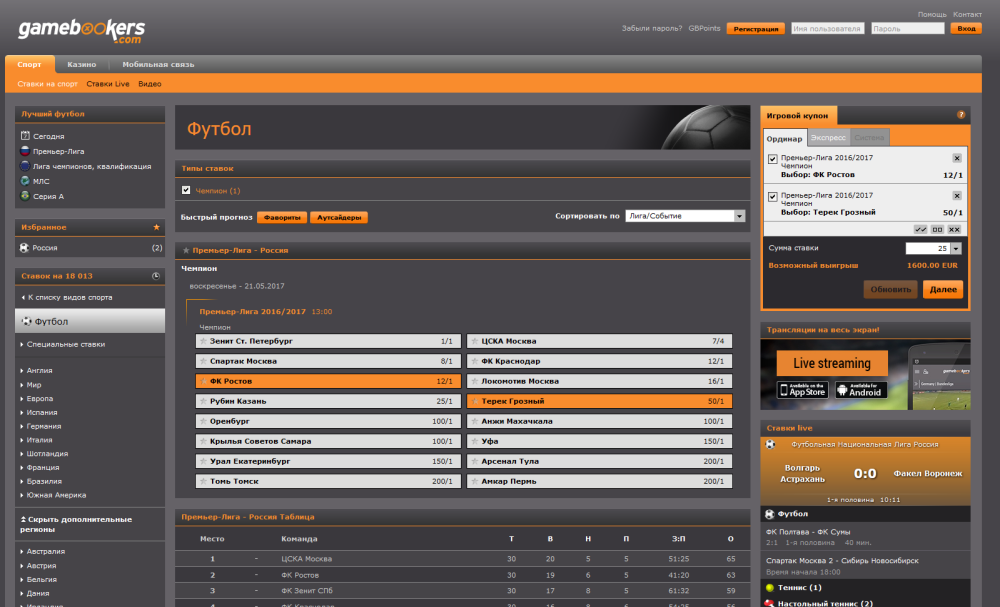The image size is (1000, 607).
Task: Star the Спартак Москва selection
Action: (203, 361)
